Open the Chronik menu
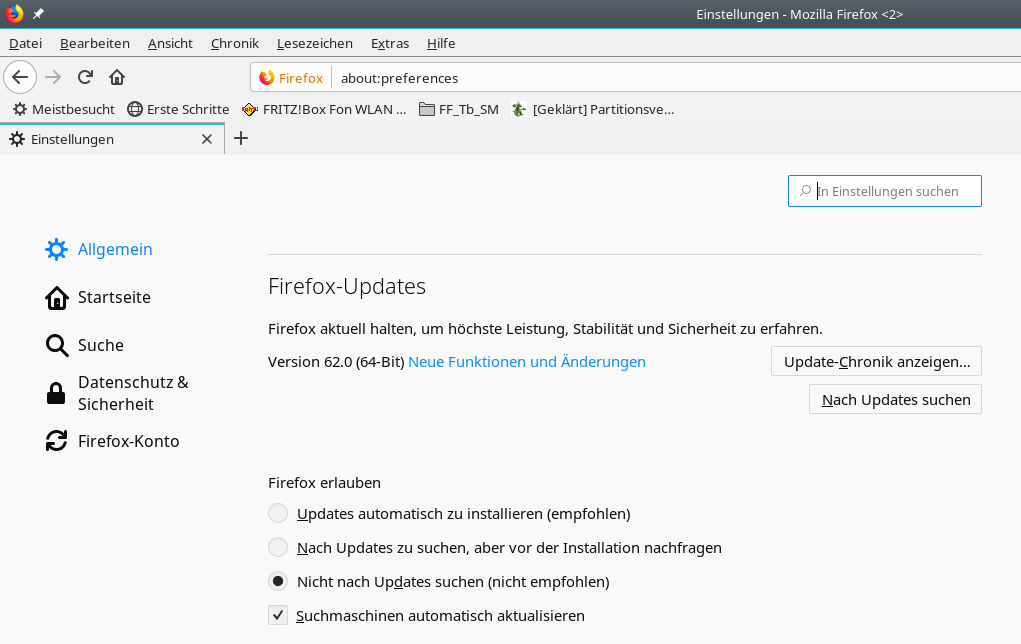The image size is (1021, 644). (x=235, y=43)
